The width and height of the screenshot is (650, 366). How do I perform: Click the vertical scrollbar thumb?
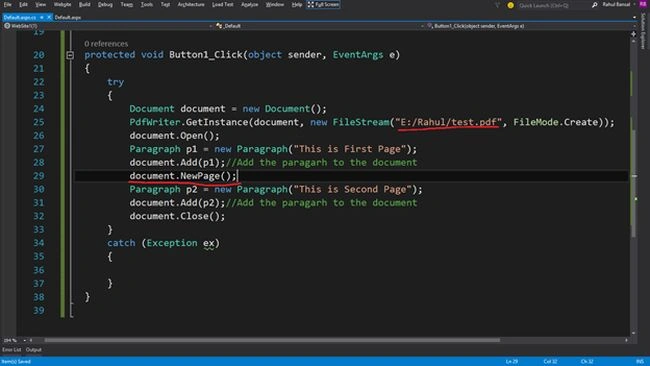[x=633, y=184]
